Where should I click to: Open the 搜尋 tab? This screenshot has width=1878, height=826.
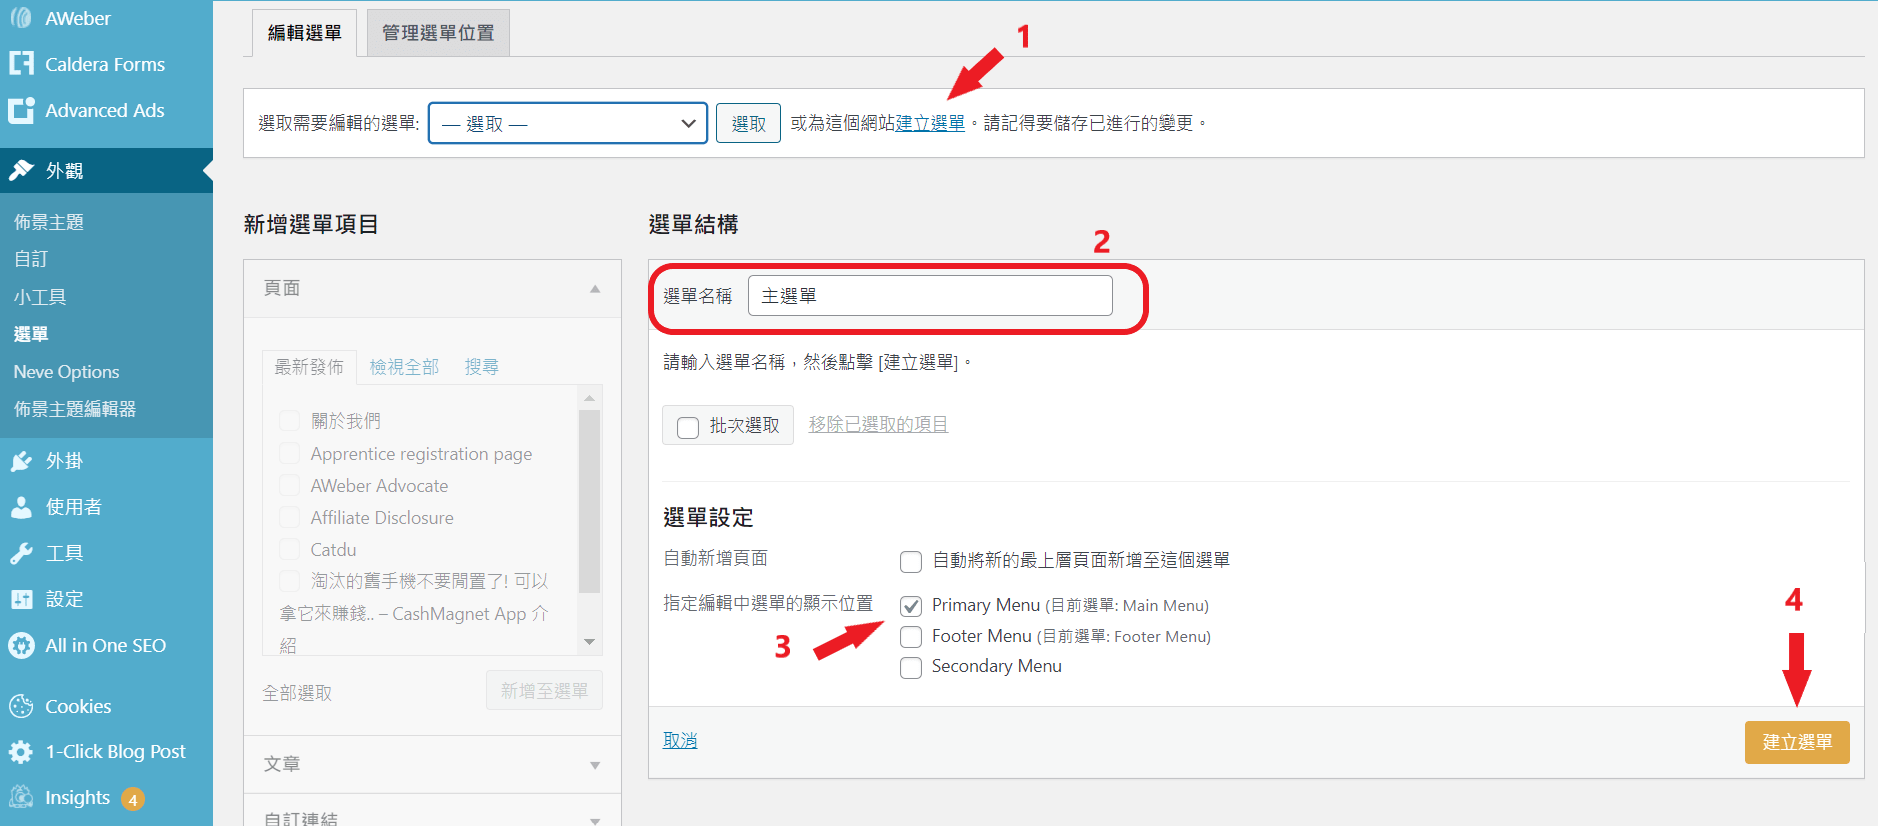(481, 367)
